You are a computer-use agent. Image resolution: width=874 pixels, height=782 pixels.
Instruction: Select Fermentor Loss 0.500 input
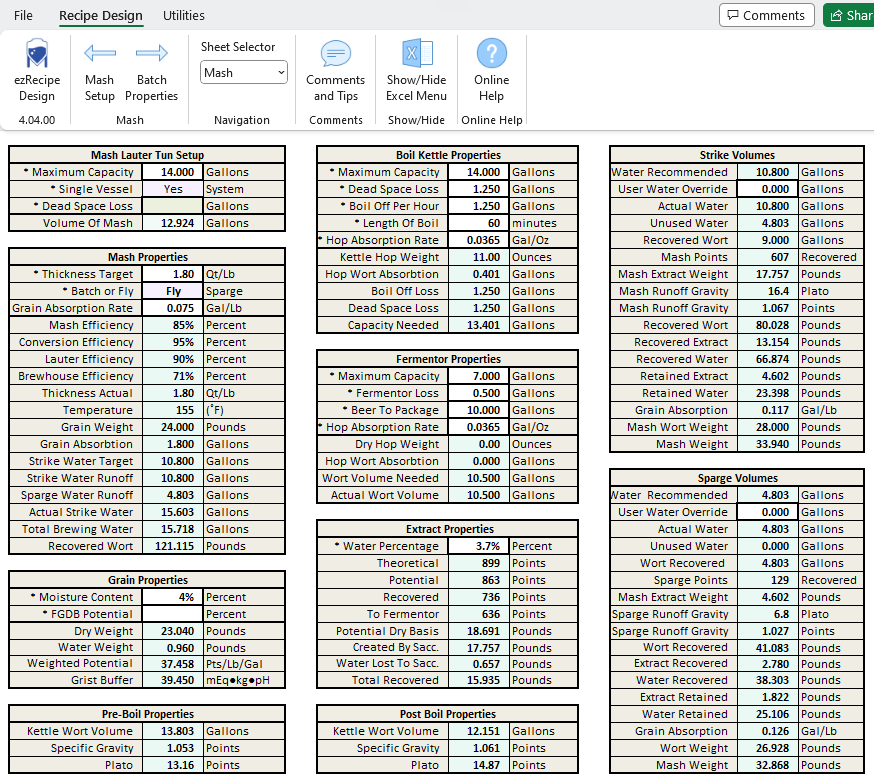pyautogui.click(x=479, y=393)
